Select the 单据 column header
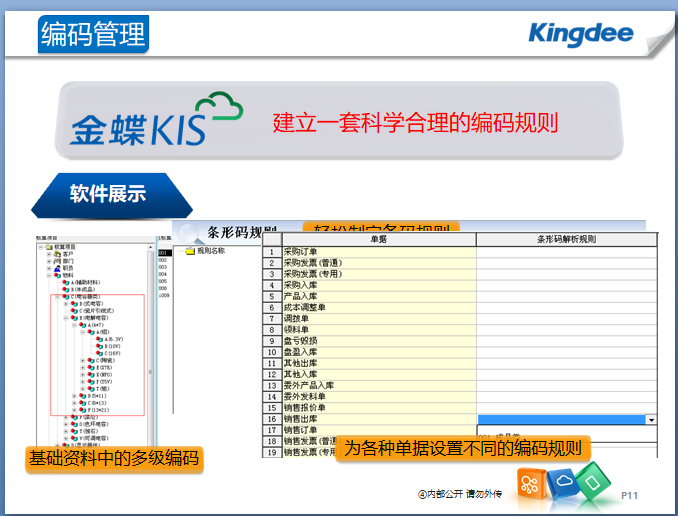The image size is (678, 516). point(379,240)
